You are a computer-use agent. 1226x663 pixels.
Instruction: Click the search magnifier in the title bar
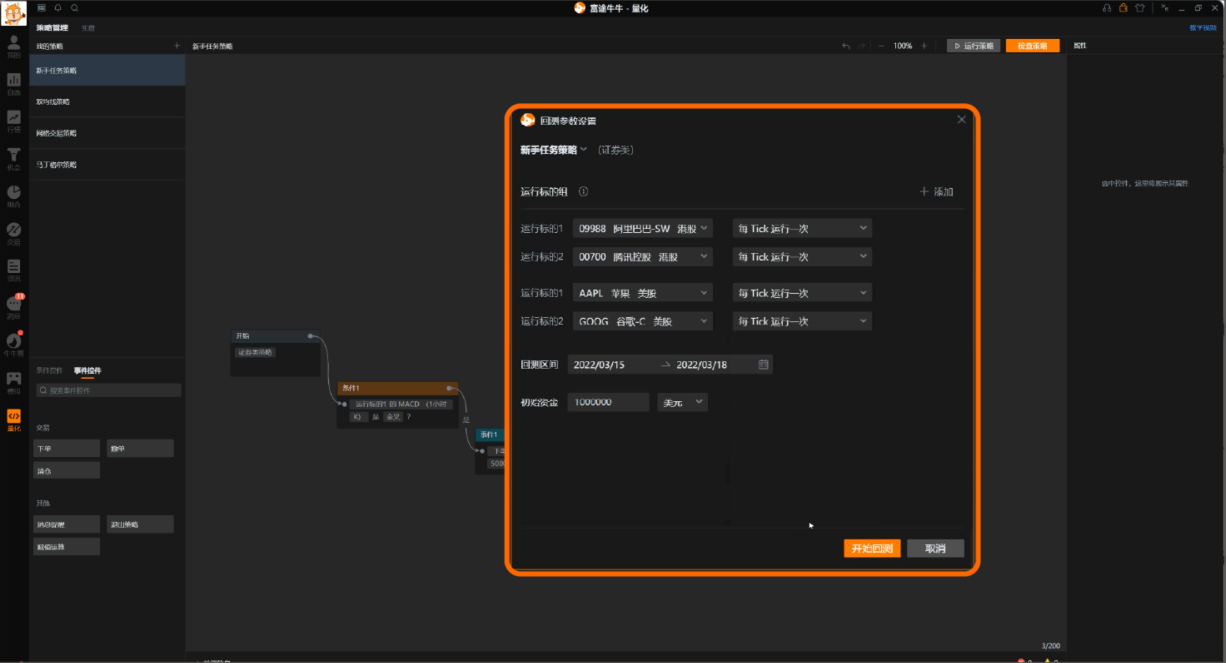click(75, 7)
